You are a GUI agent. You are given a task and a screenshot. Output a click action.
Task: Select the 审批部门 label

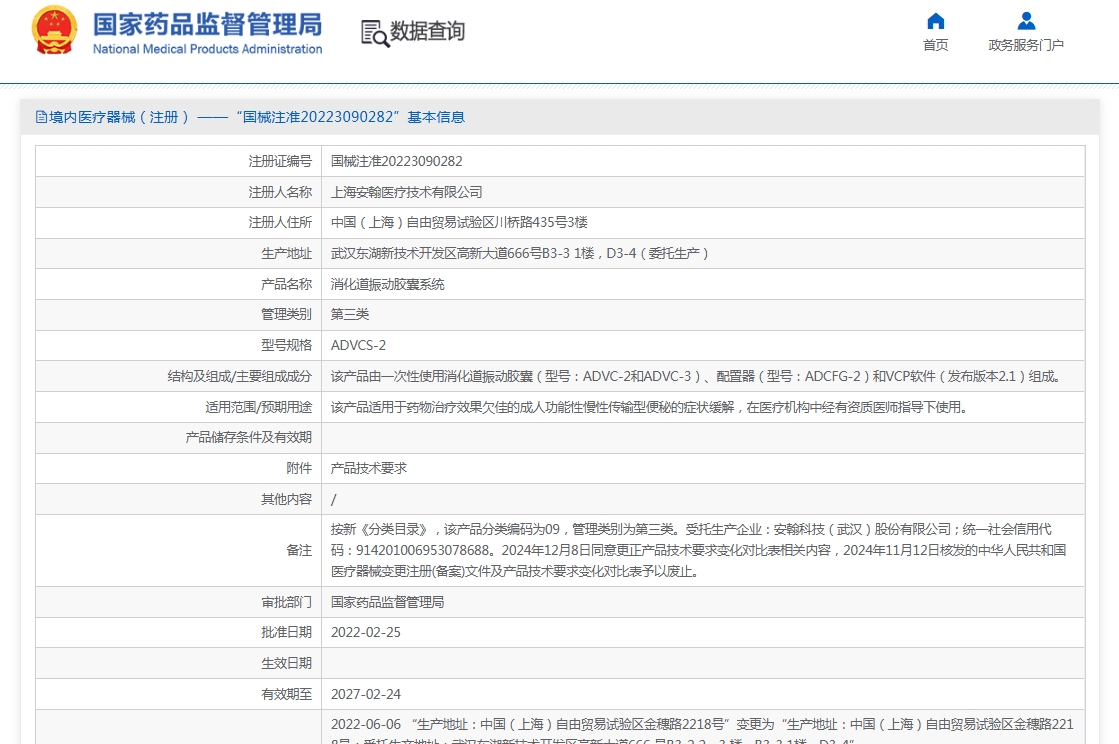point(286,603)
